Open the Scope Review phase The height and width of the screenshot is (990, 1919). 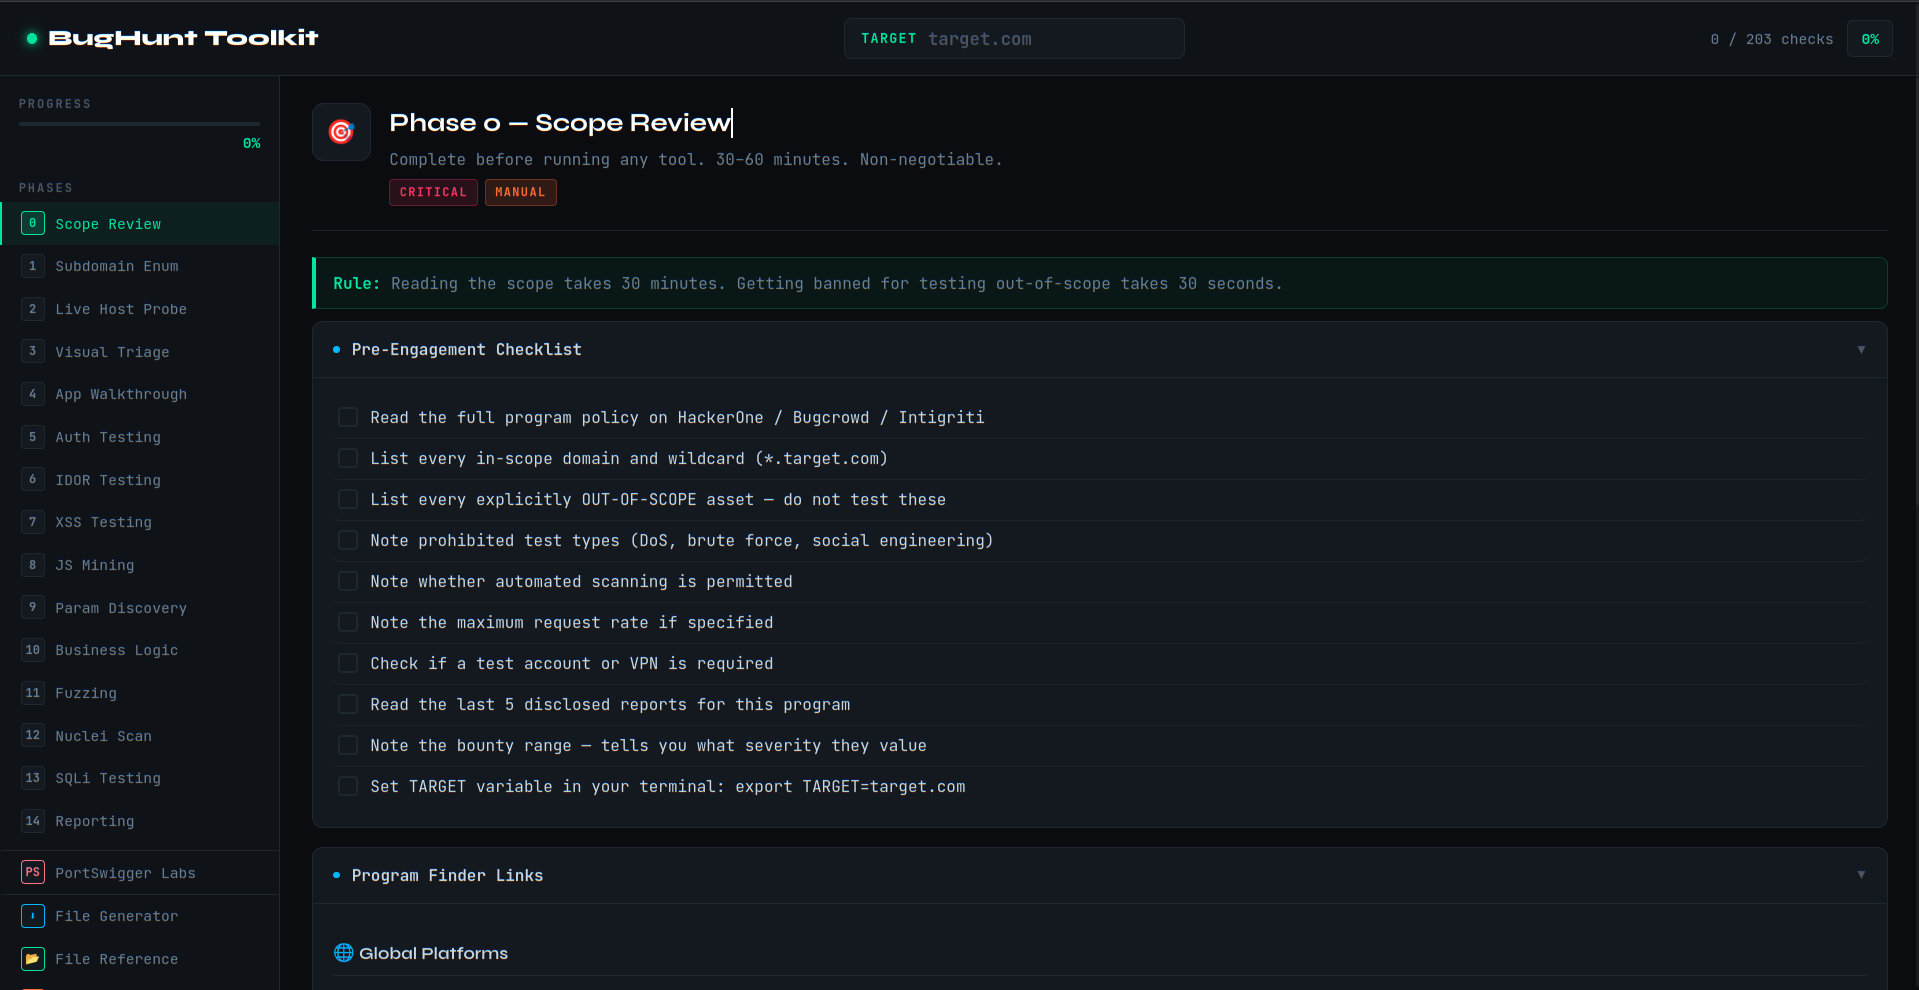coord(140,223)
